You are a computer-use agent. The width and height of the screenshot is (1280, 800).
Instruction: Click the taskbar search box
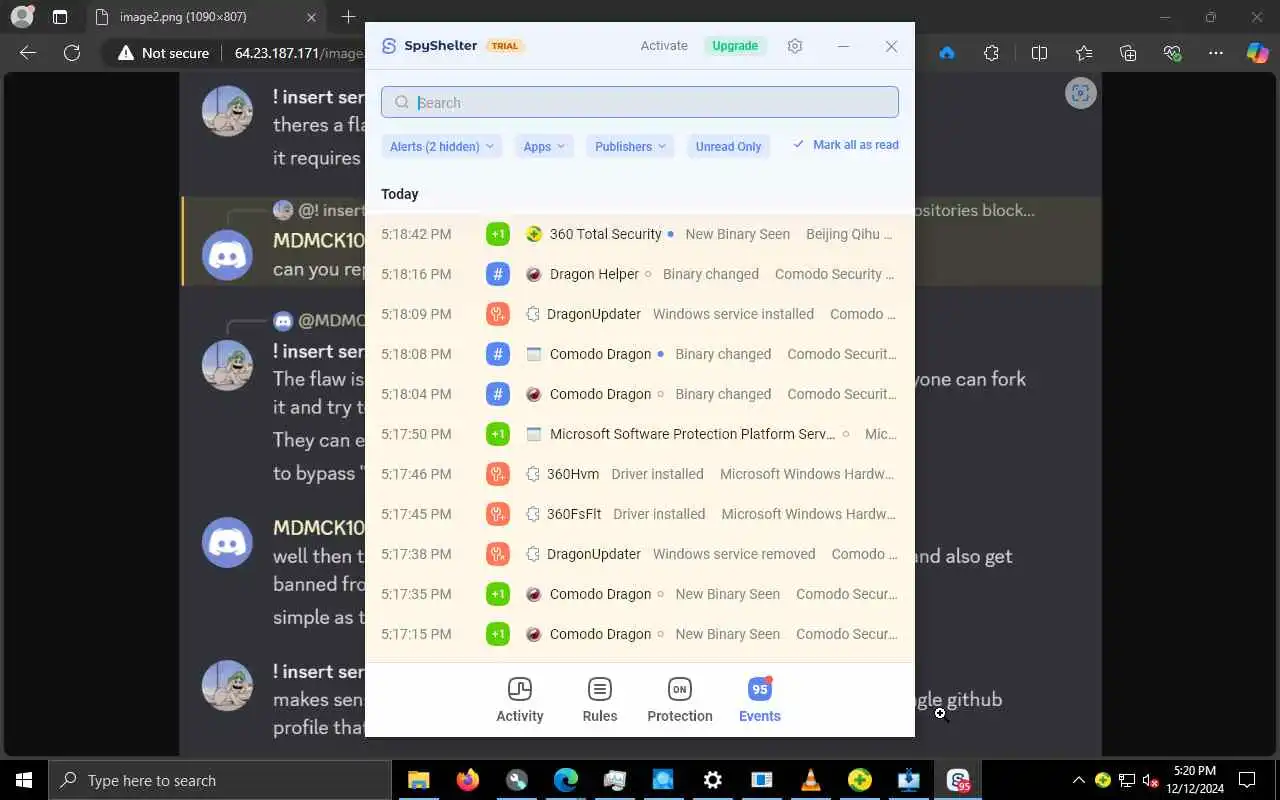220,780
